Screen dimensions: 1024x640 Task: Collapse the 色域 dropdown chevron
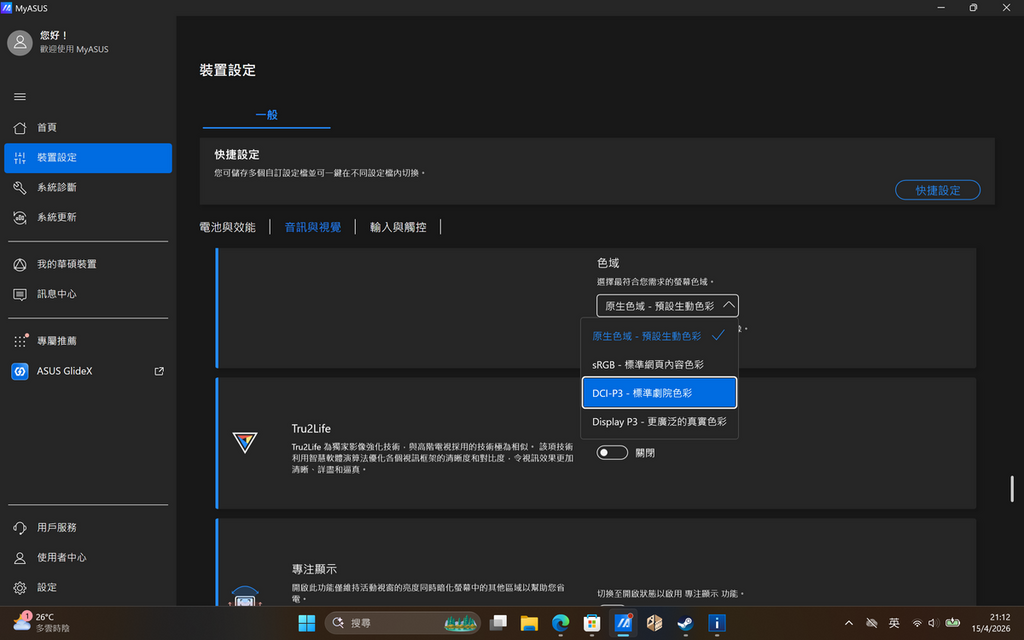[x=727, y=306]
